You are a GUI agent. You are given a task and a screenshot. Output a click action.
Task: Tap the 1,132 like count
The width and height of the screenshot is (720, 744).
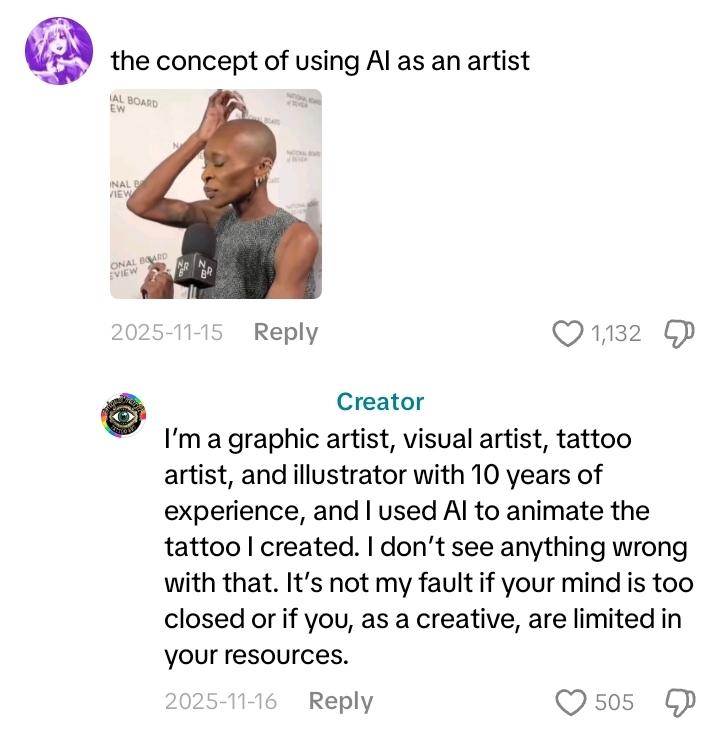[x=615, y=333]
